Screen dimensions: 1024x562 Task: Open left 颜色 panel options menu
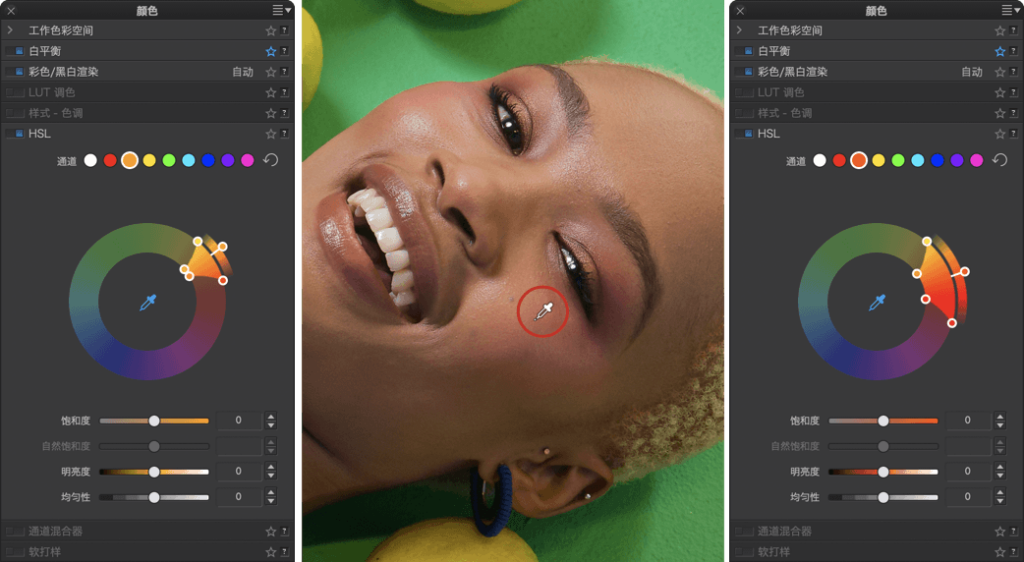coord(281,10)
